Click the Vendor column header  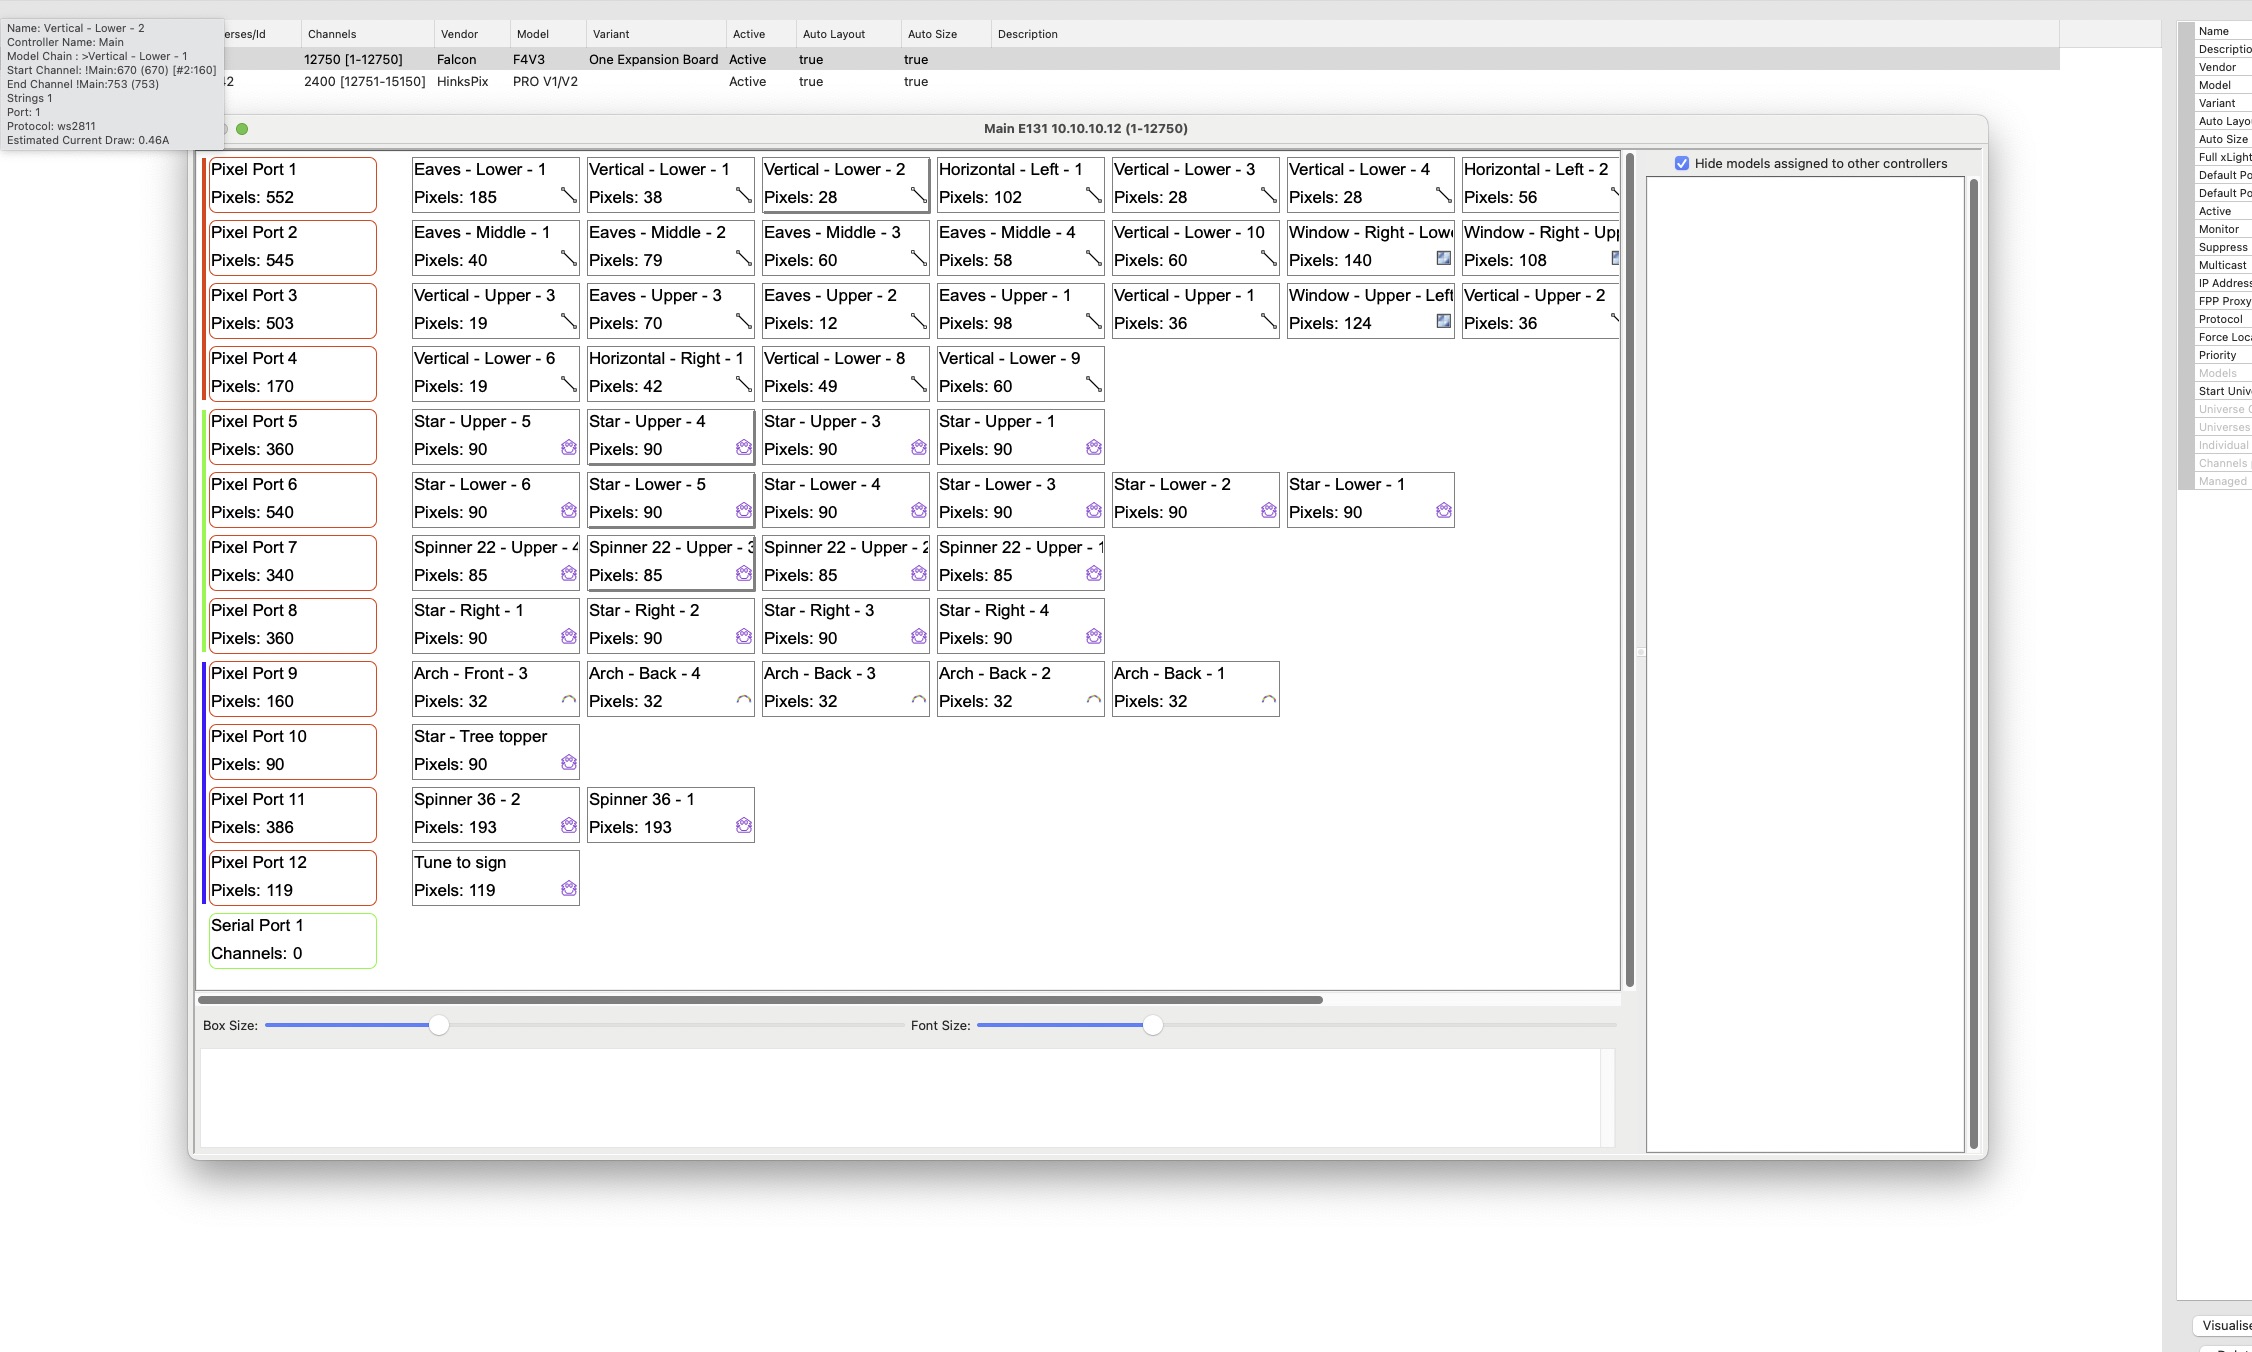[x=459, y=34]
